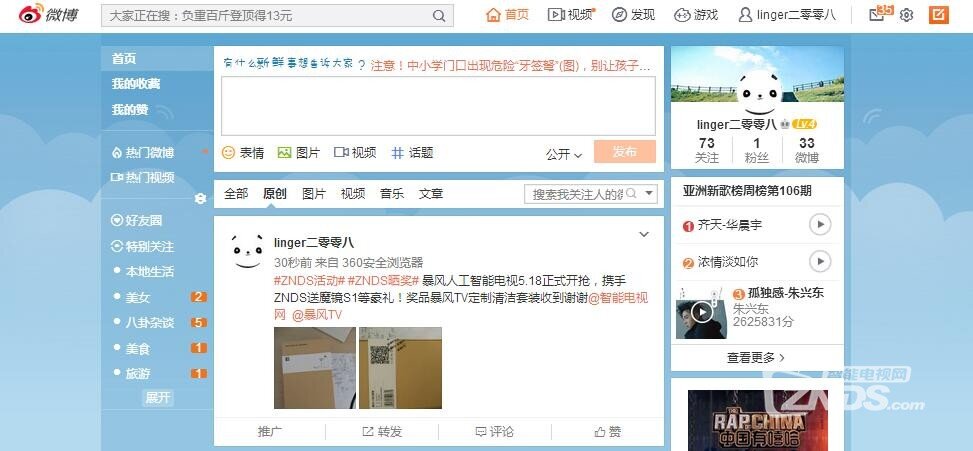This screenshot has height=451, width=973.
Task: Open the @暴风TV mention
Action: [x=316, y=315]
